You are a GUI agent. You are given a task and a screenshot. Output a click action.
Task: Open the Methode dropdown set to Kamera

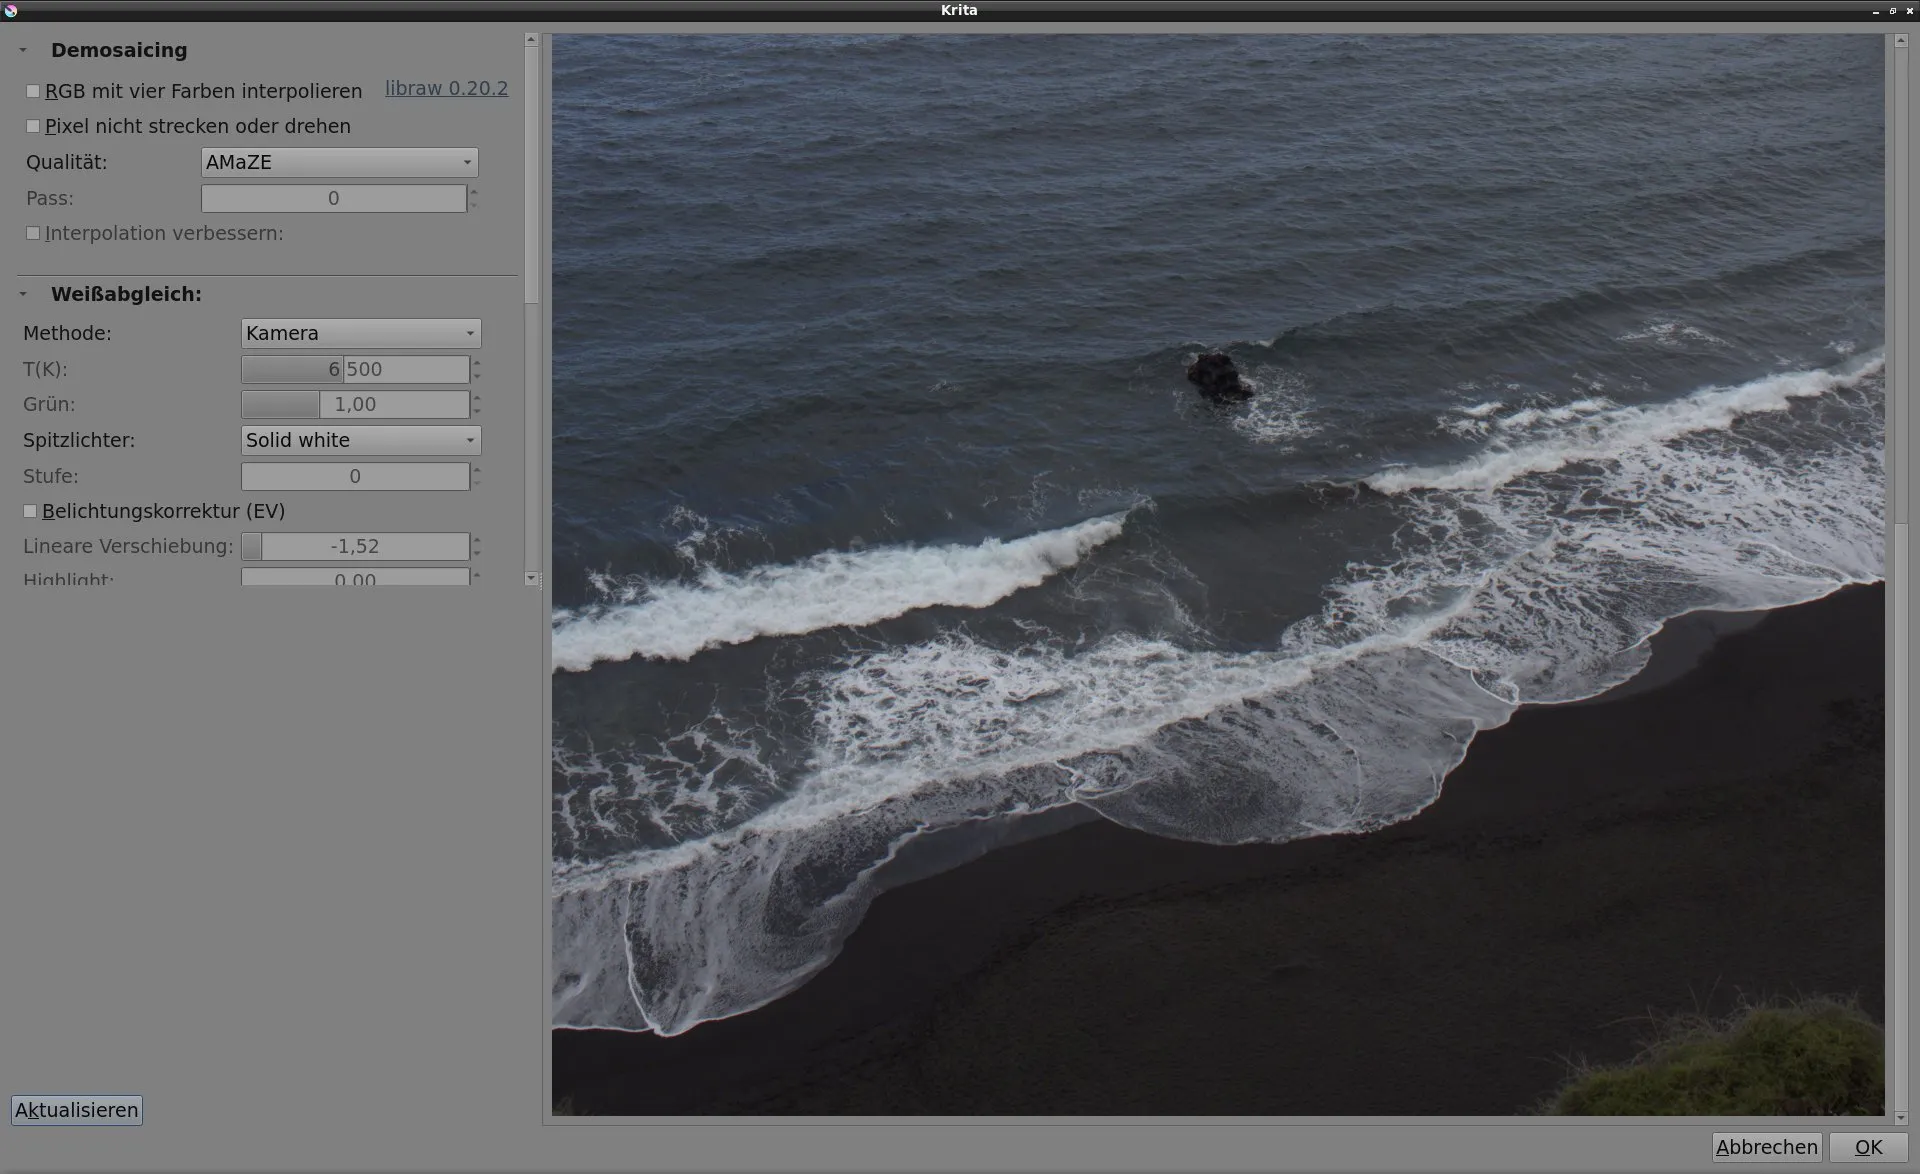coord(360,333)
